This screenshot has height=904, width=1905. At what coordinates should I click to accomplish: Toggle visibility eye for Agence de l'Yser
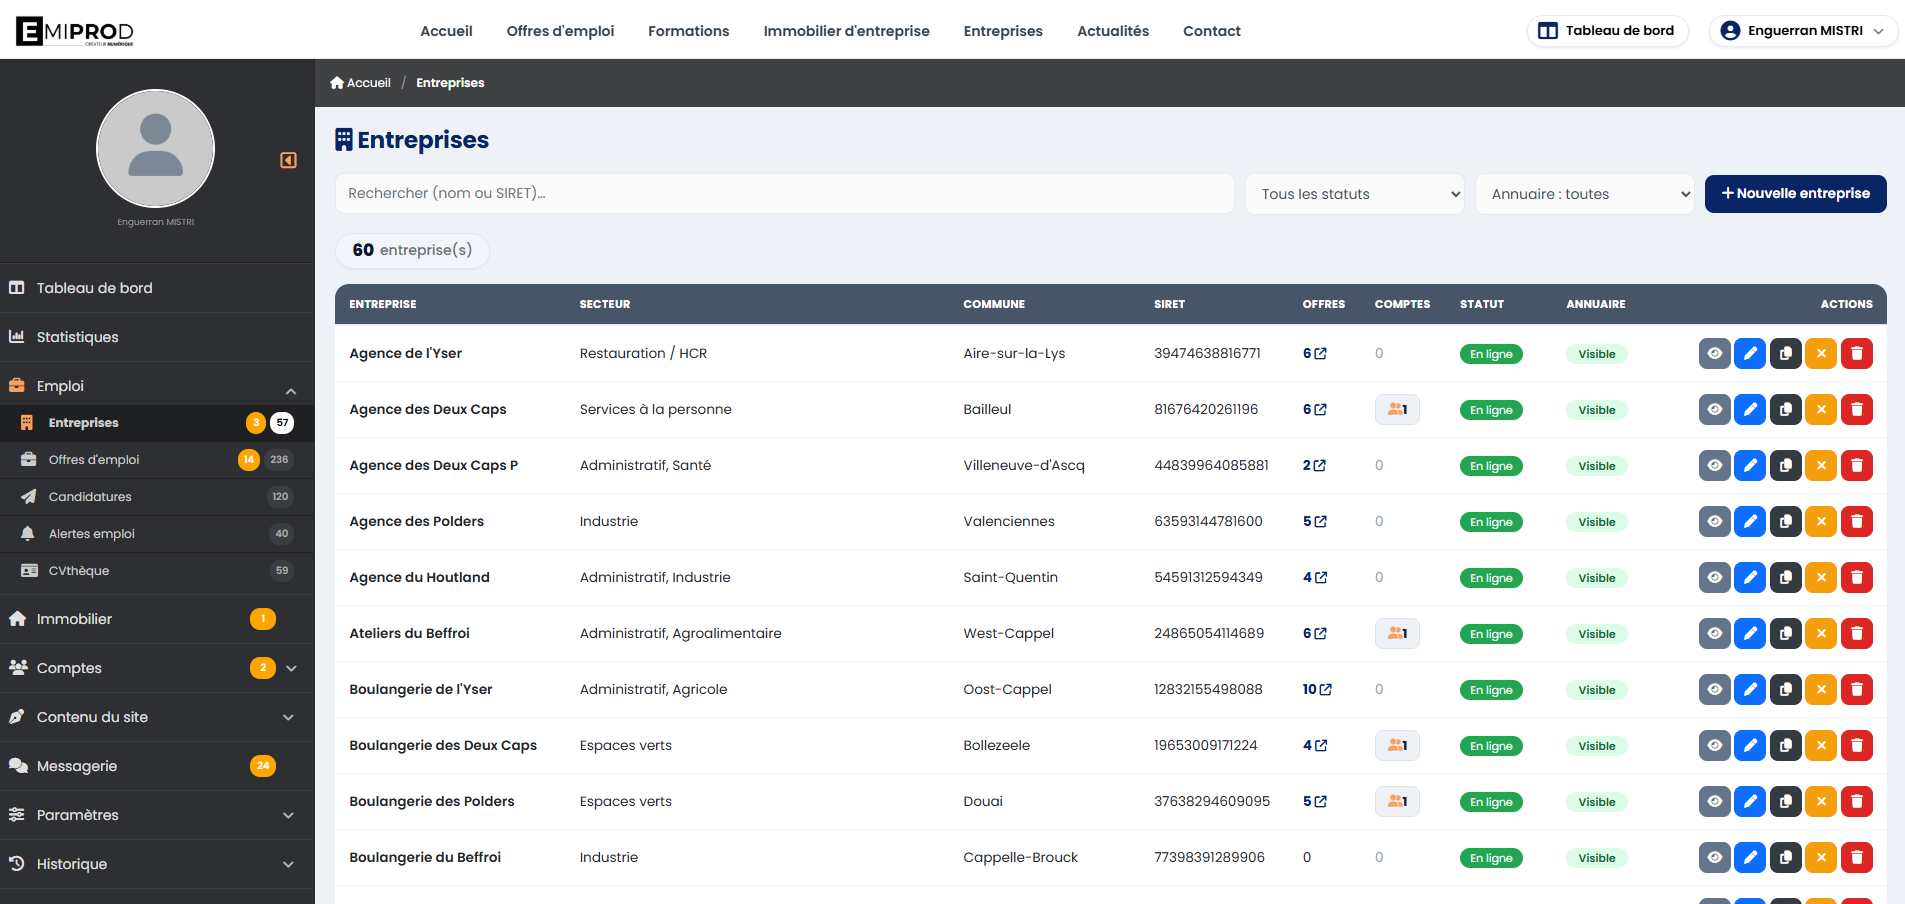click(1715, 353)
